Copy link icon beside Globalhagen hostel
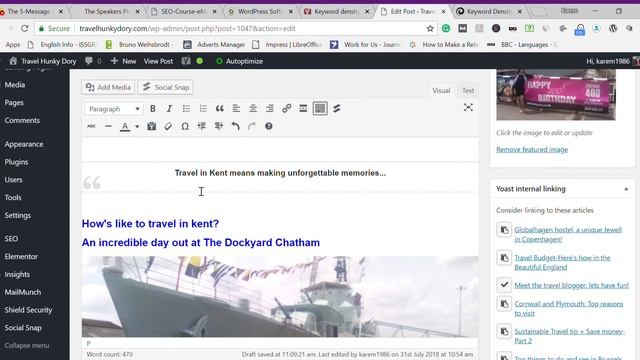The image size is (640, 360). [504, 230]
